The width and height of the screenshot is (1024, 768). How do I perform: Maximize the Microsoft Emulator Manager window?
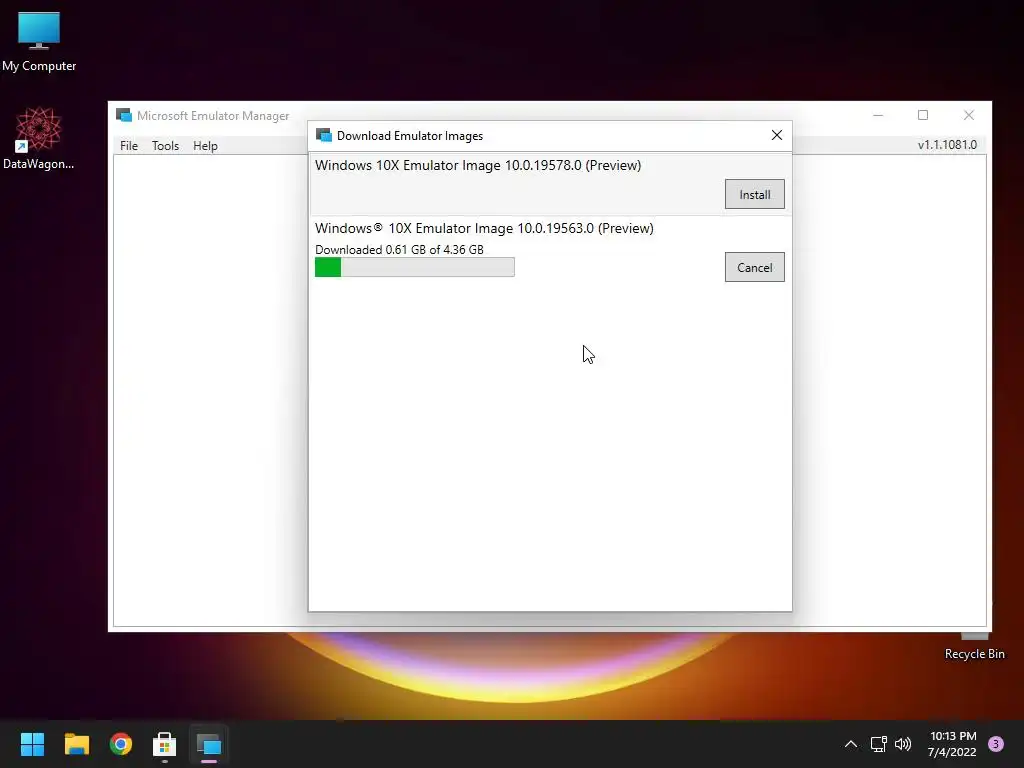pos(923,116)
